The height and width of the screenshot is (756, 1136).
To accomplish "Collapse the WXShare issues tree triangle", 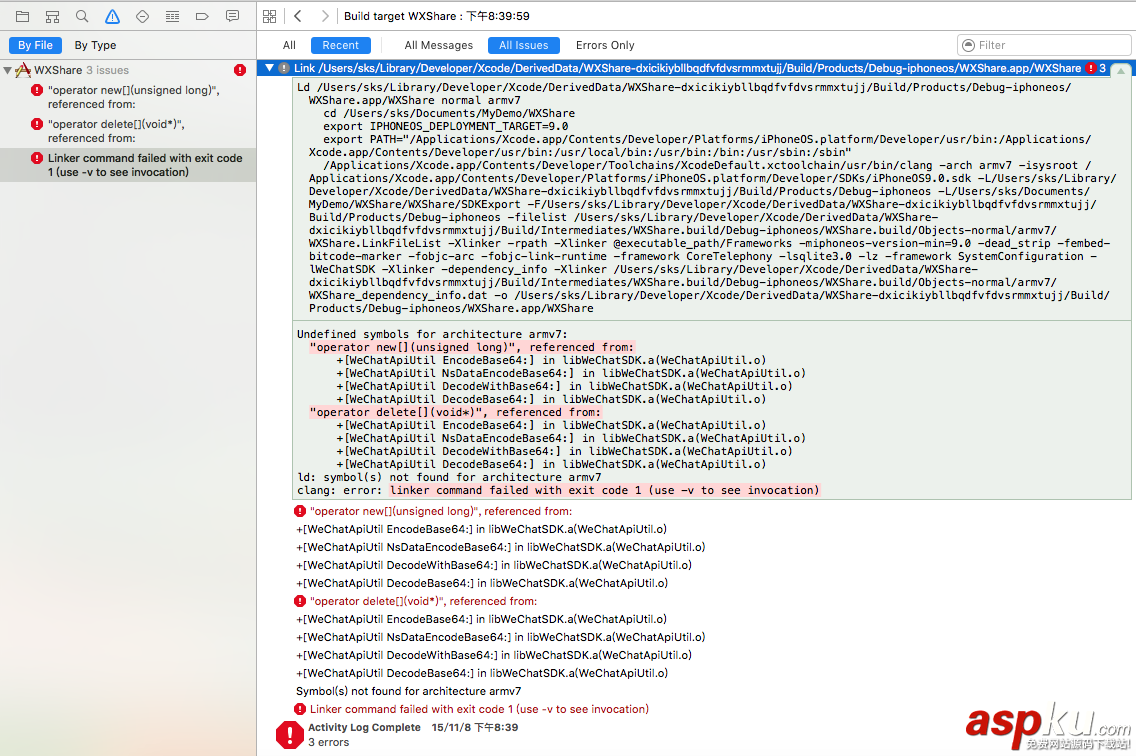I will pos(7,70).
